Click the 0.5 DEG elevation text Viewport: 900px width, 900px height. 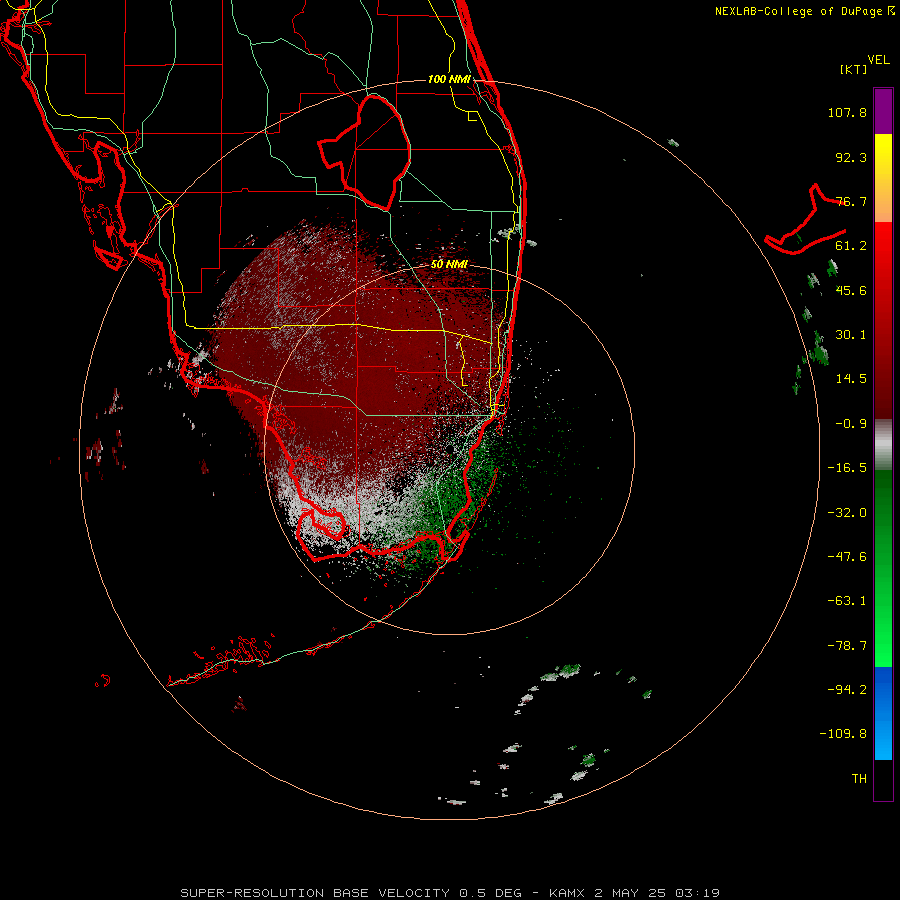pyautogui.click(x=490, y=893)
